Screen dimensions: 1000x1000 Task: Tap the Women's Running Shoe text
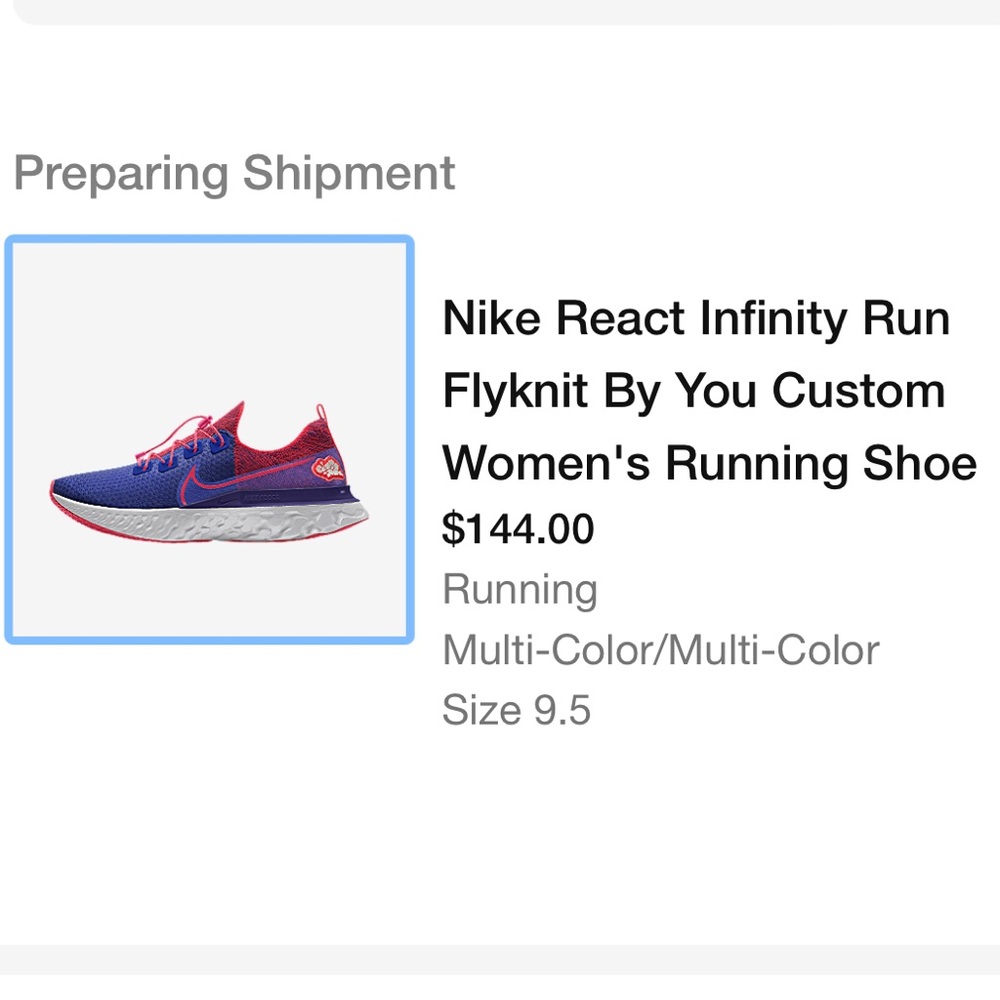[709, 462]
